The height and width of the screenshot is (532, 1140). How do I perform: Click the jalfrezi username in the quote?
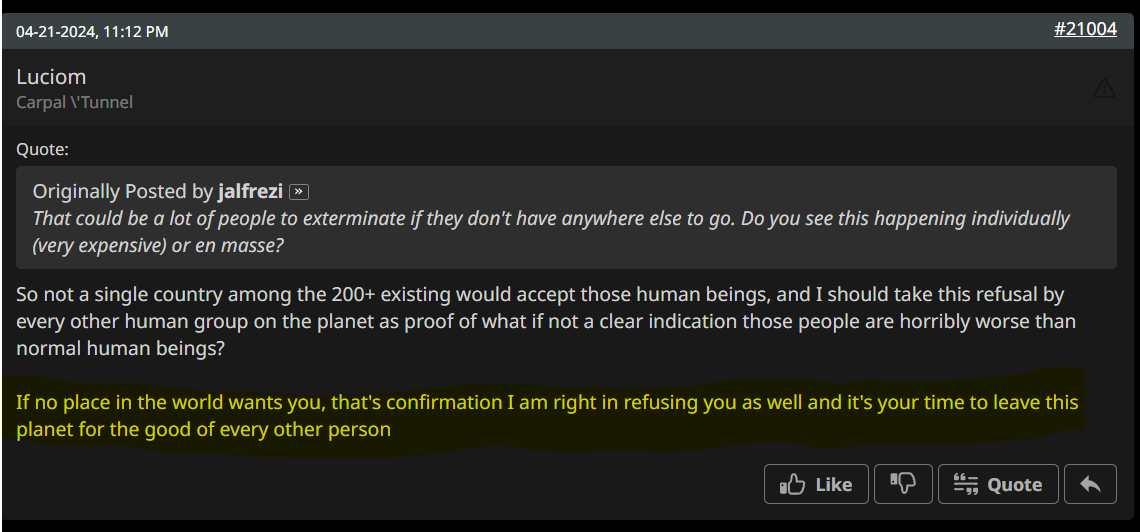pyautogui.click(x=251, y=191)
